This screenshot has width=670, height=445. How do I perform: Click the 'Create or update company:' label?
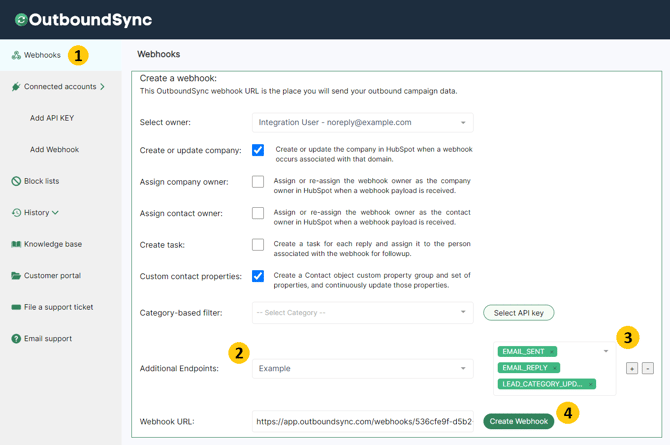pos(191,150)
